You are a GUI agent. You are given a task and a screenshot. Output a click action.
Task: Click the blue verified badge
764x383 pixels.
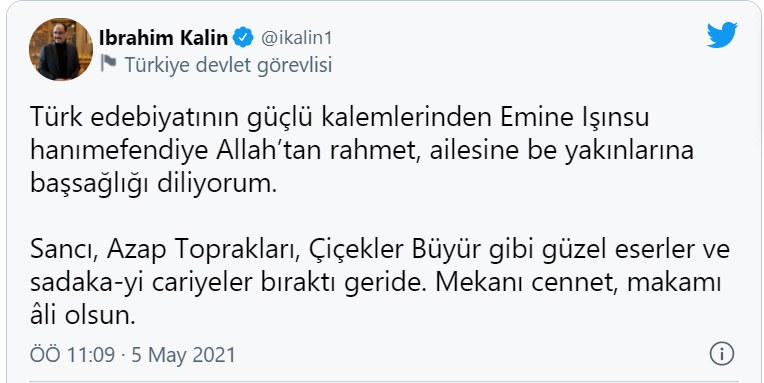pos(243,38)
